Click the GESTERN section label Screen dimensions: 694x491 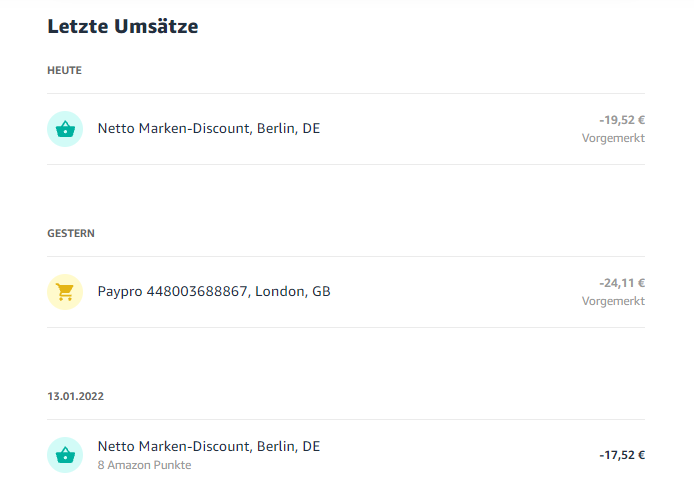coord(71,233)
